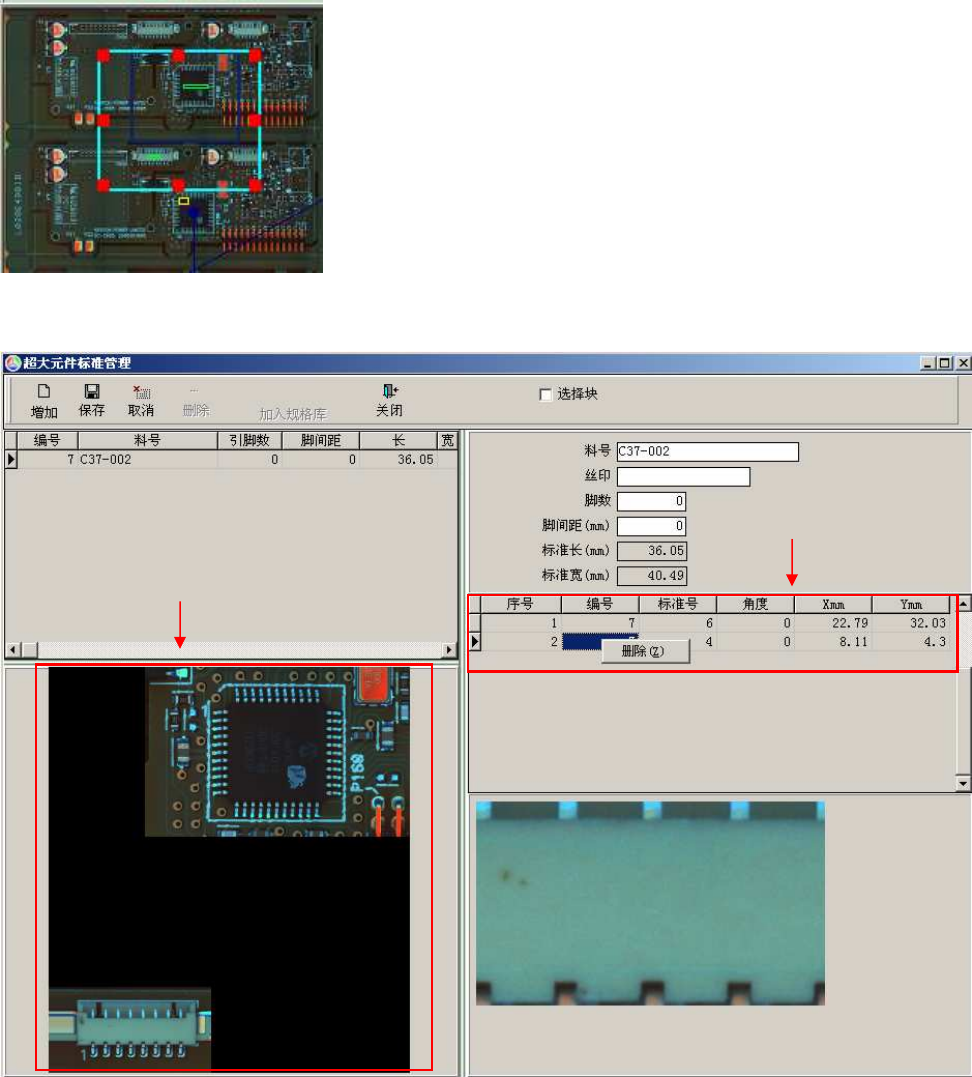The width and height of the screenshot is (972, 1077).
Task: Click up arrow of sub-table vertical scrollbar
Action: point(964,604)
